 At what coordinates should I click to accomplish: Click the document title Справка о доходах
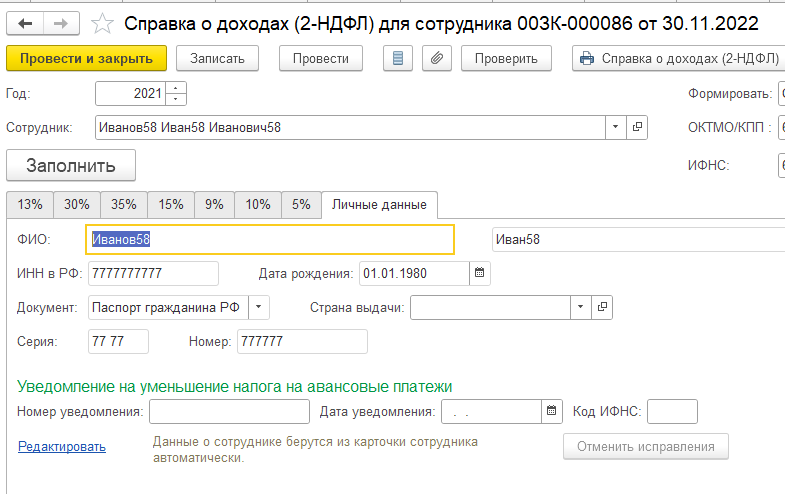point(441,24)
